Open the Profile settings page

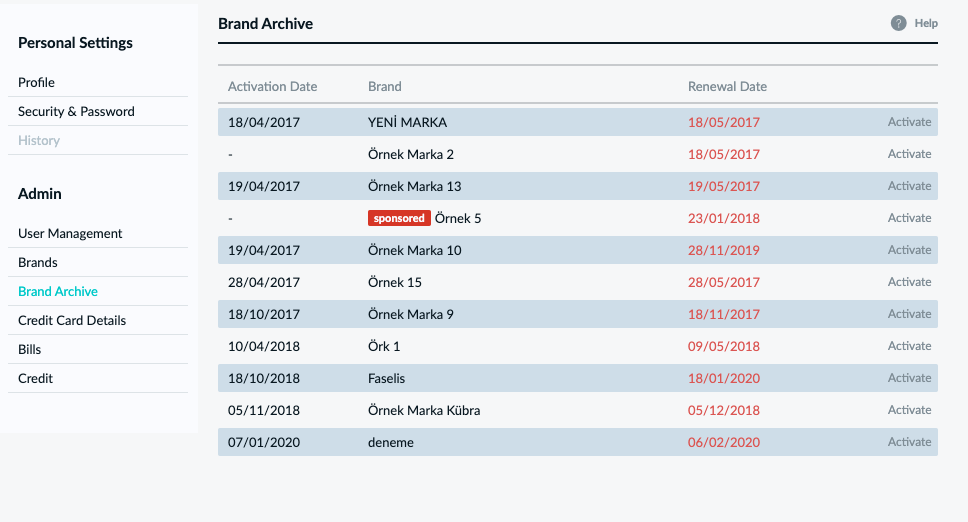click(x=36, y=82)
